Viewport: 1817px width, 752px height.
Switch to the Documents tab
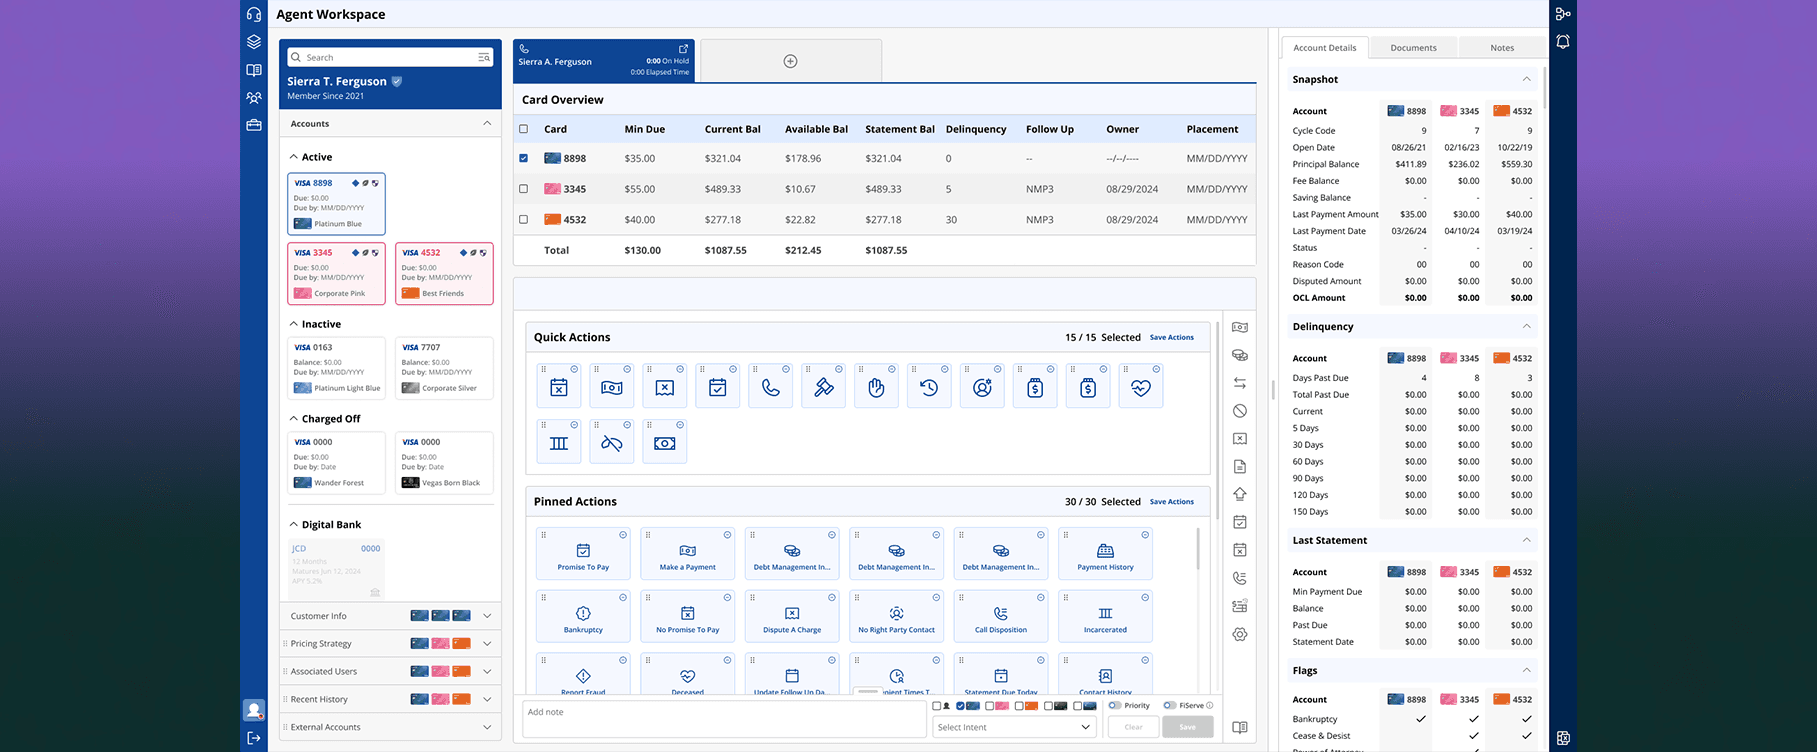point(1413,48)
